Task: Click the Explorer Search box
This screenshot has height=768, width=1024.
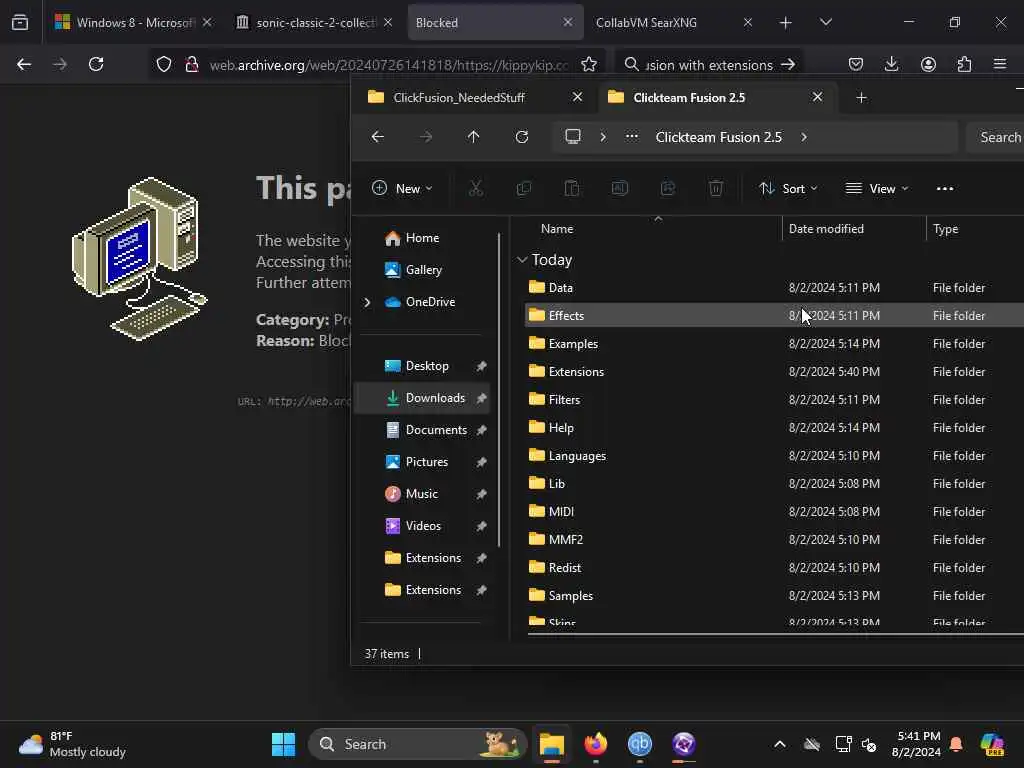Action: tap(995, 137)
